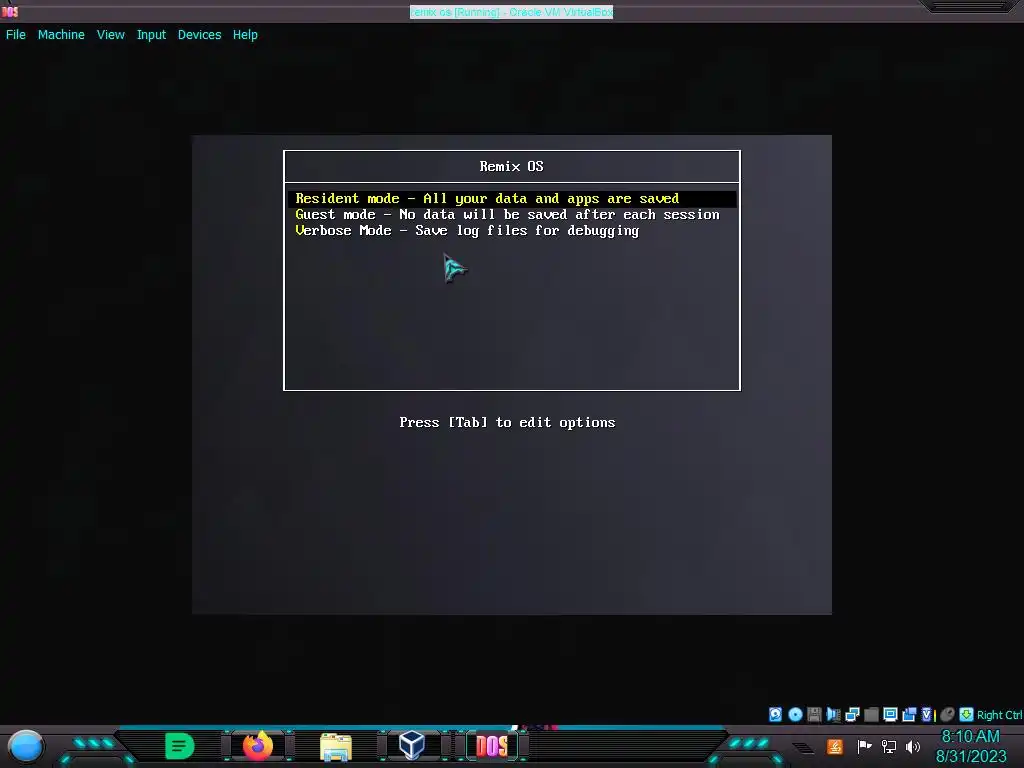Click the audio status icon
The width and height of the screenshot is (1024, 768).
tap(833, 714)
